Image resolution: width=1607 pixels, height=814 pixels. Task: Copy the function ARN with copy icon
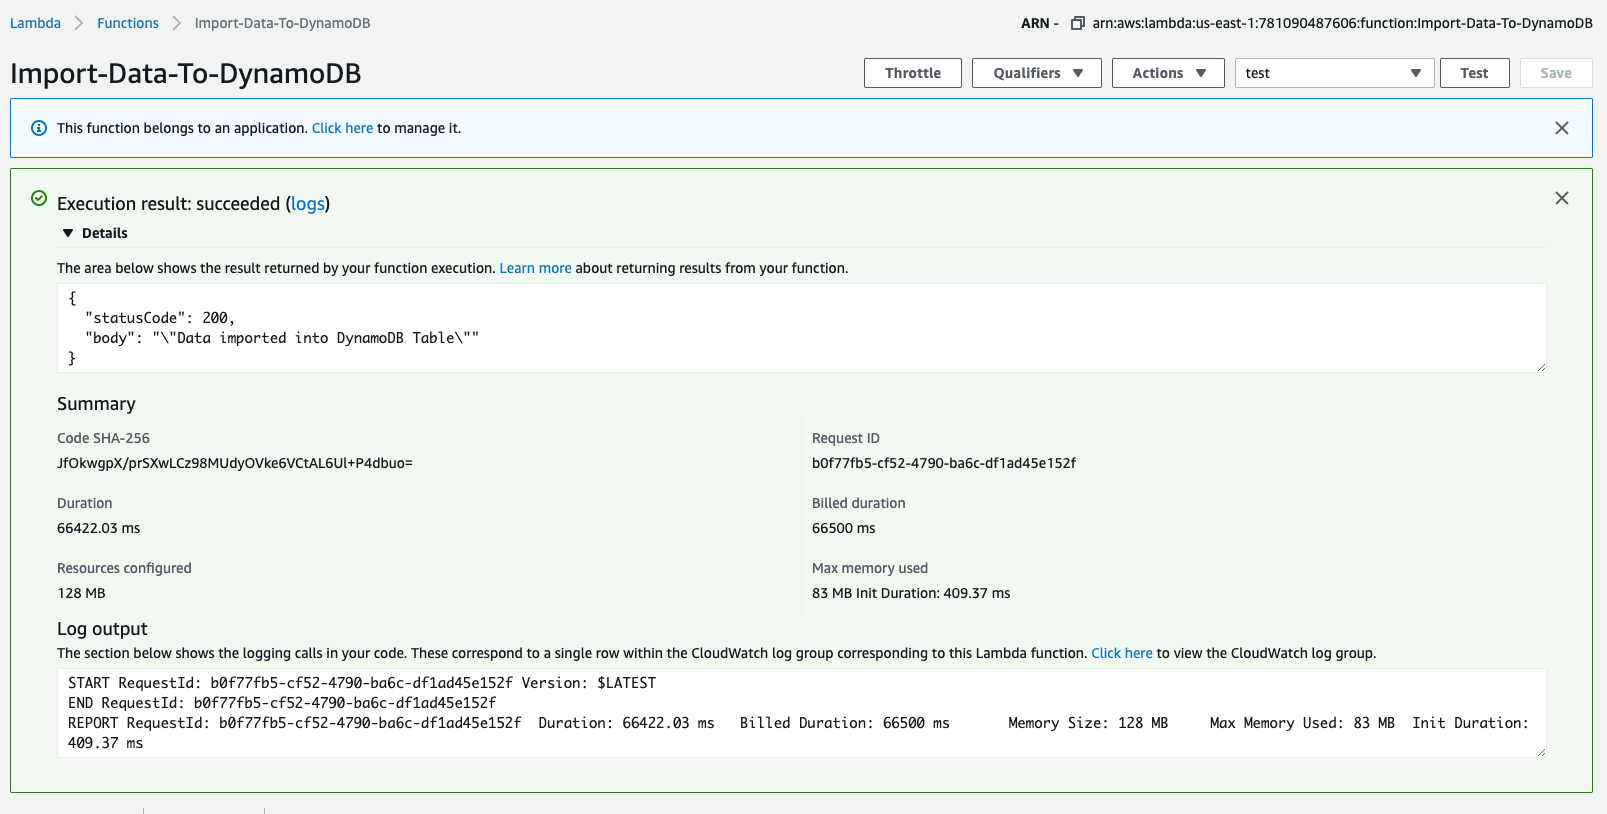pos(1077,23)
